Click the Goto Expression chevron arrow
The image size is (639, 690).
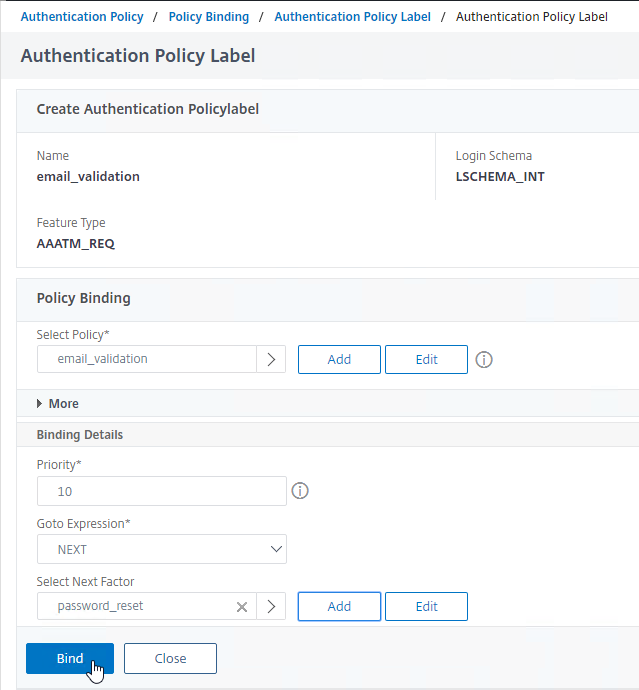(x=276, y=549)
